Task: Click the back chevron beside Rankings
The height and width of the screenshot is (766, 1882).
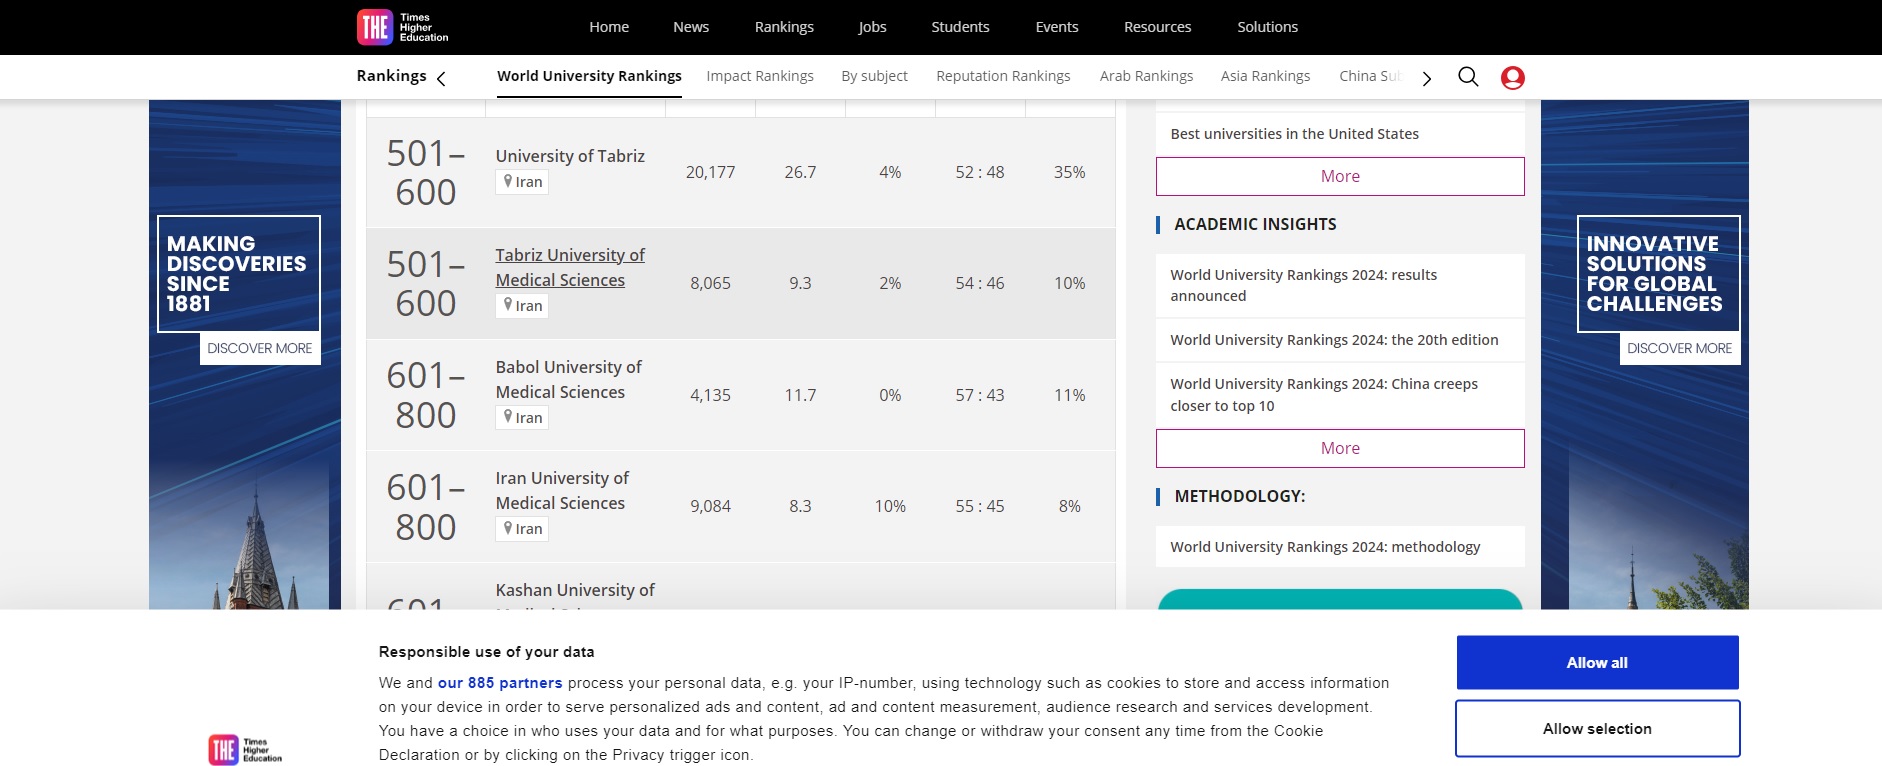Action: tap(441, 78)
